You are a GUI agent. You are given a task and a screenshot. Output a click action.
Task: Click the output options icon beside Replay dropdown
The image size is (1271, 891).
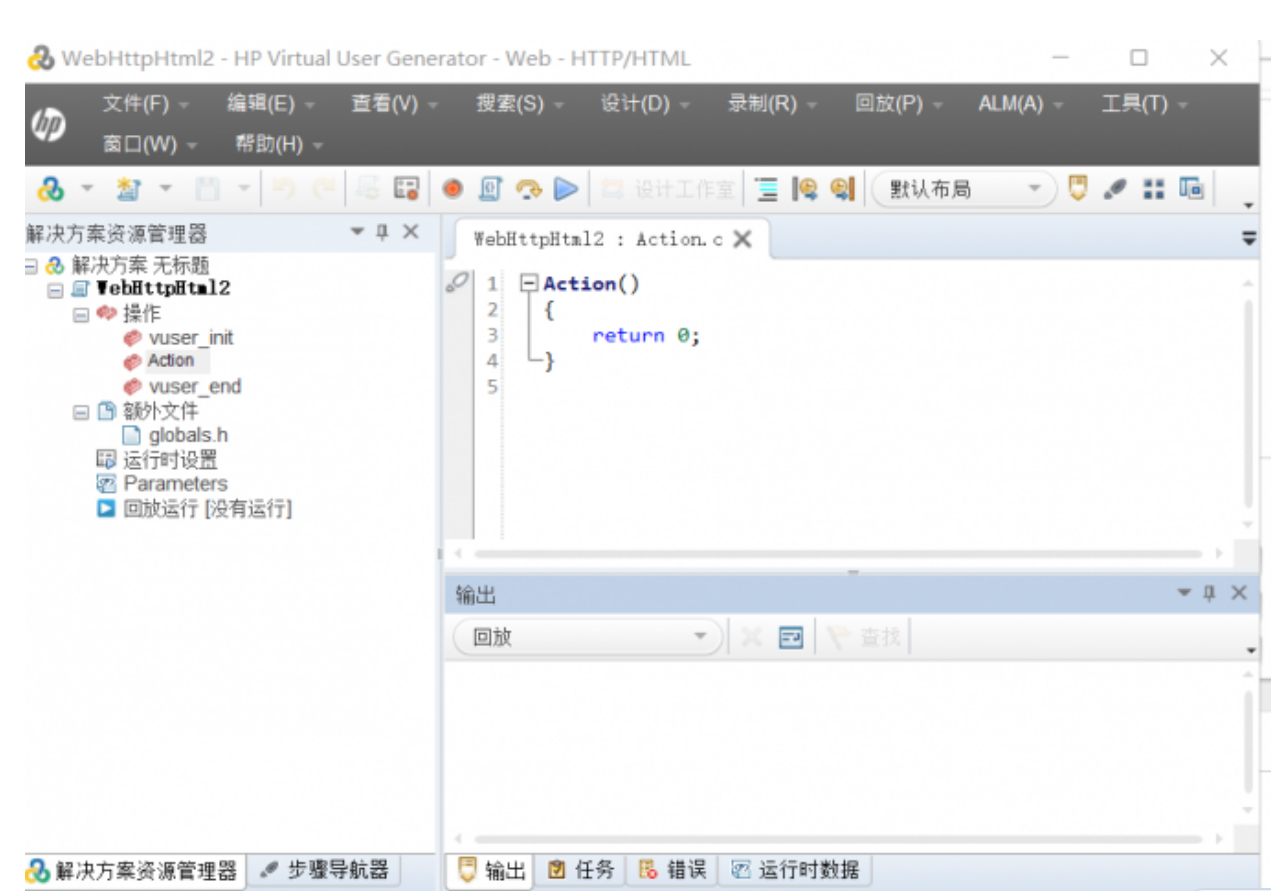791,637
